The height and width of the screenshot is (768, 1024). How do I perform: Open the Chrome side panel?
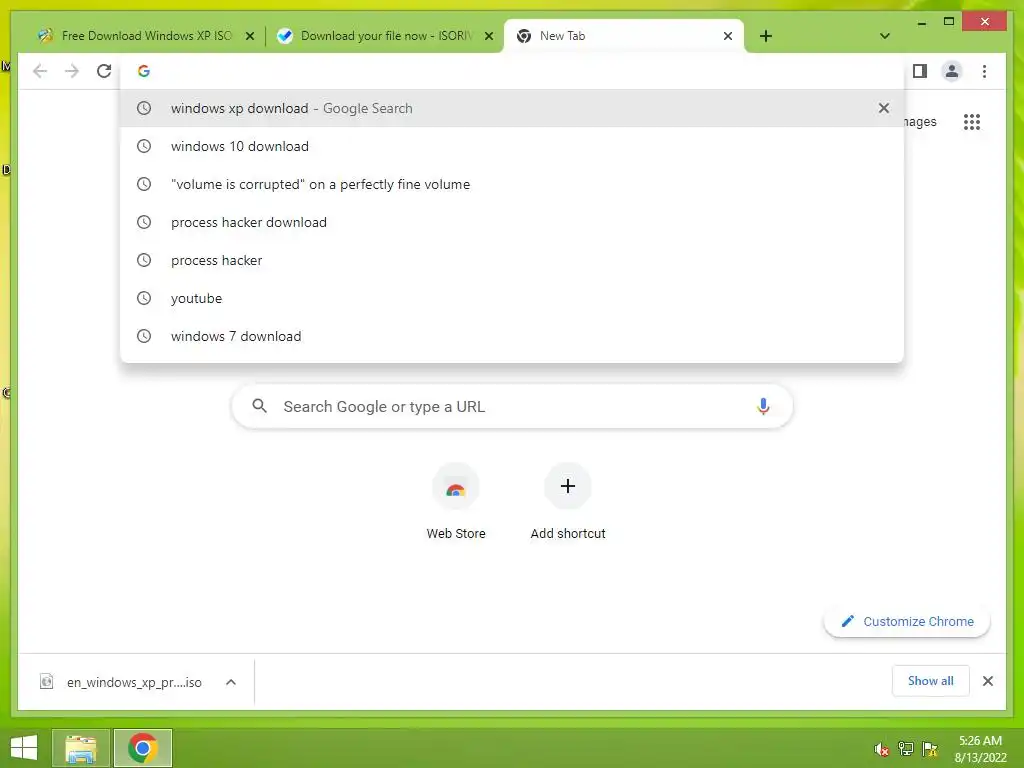pos(920,71)
